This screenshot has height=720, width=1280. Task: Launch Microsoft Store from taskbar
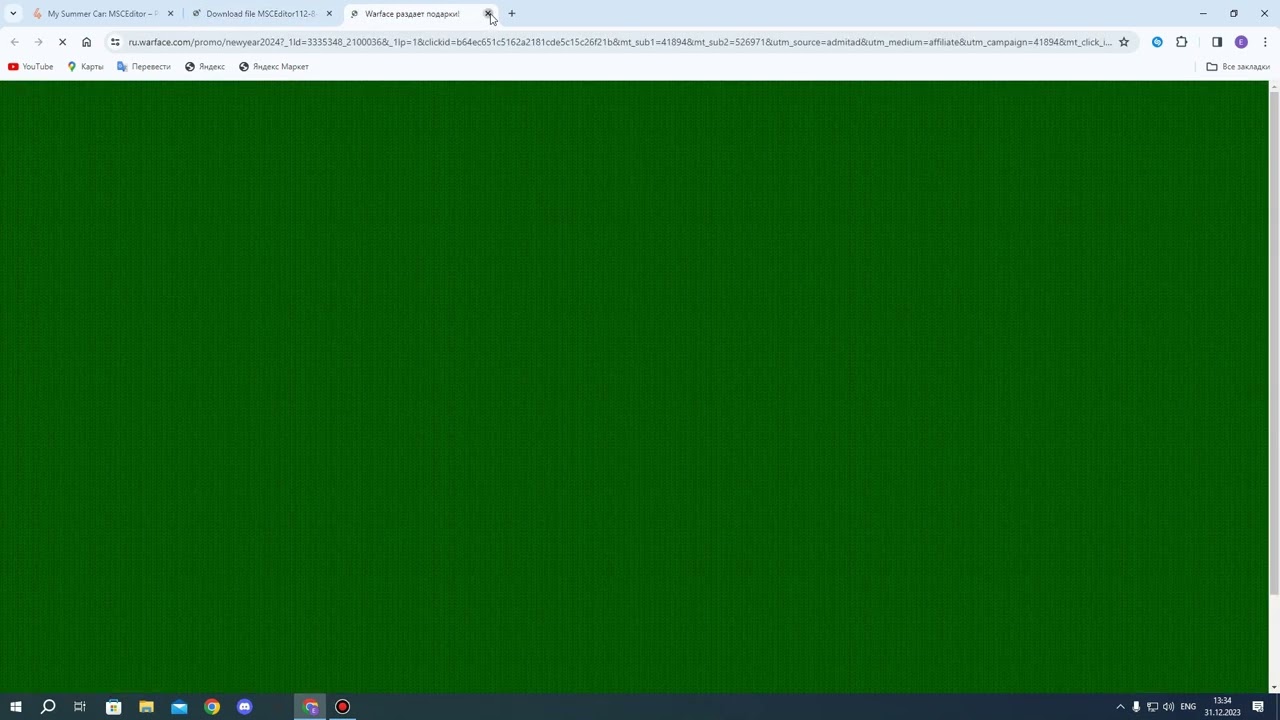(x=113, y=707)
